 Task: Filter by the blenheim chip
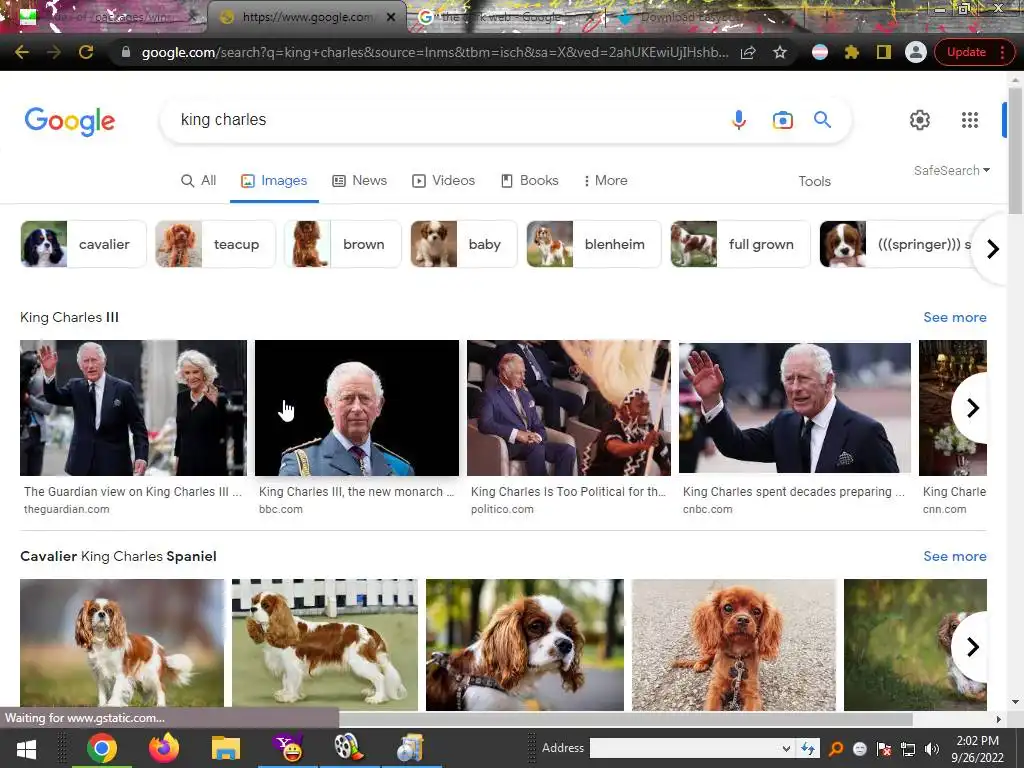[594, 244]
